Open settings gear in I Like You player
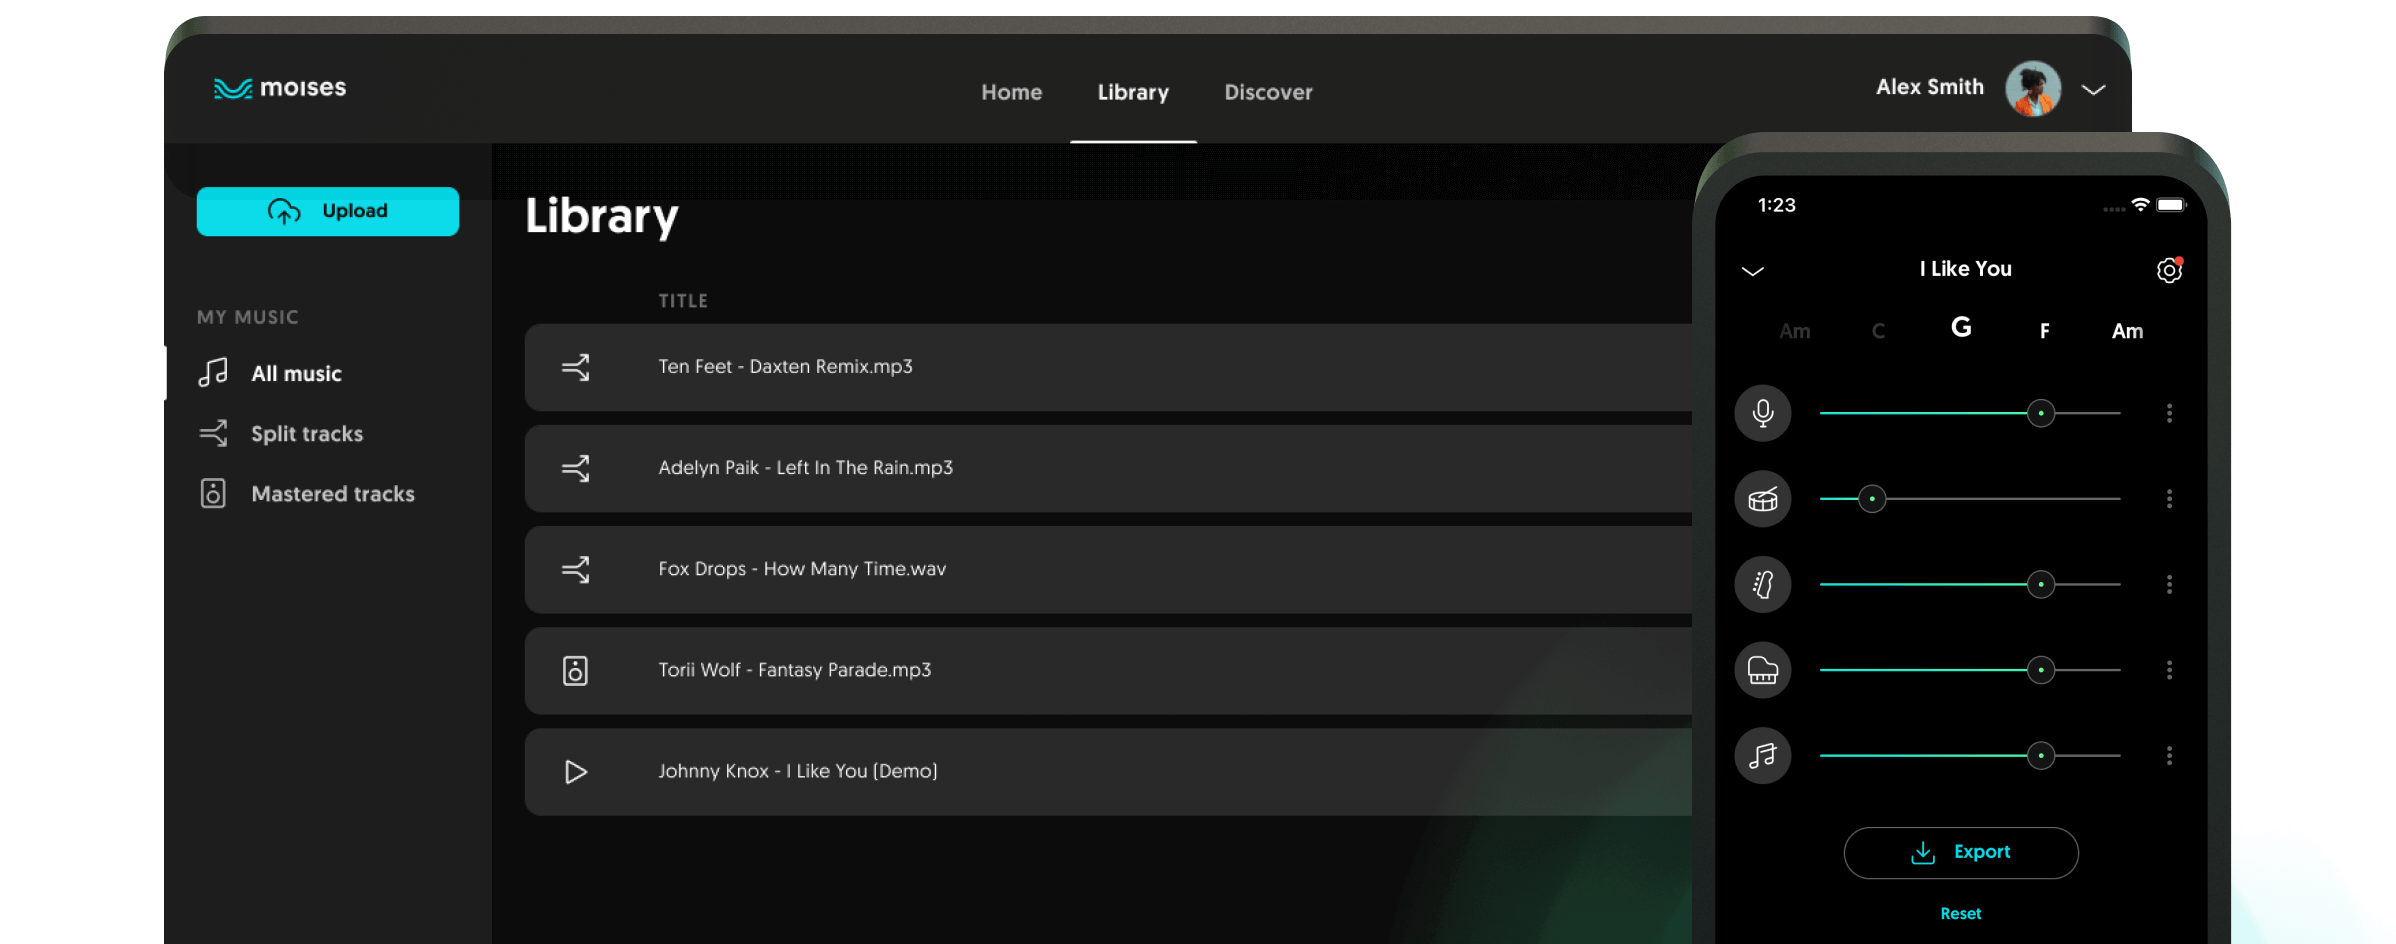 (2168, 270)
